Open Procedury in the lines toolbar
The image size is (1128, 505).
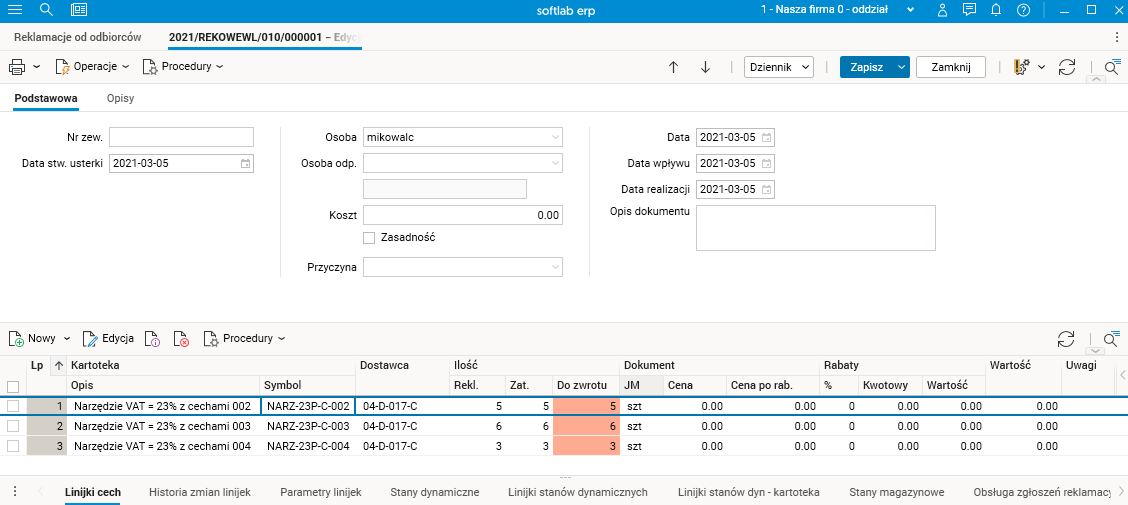click(x=244, y=339)
